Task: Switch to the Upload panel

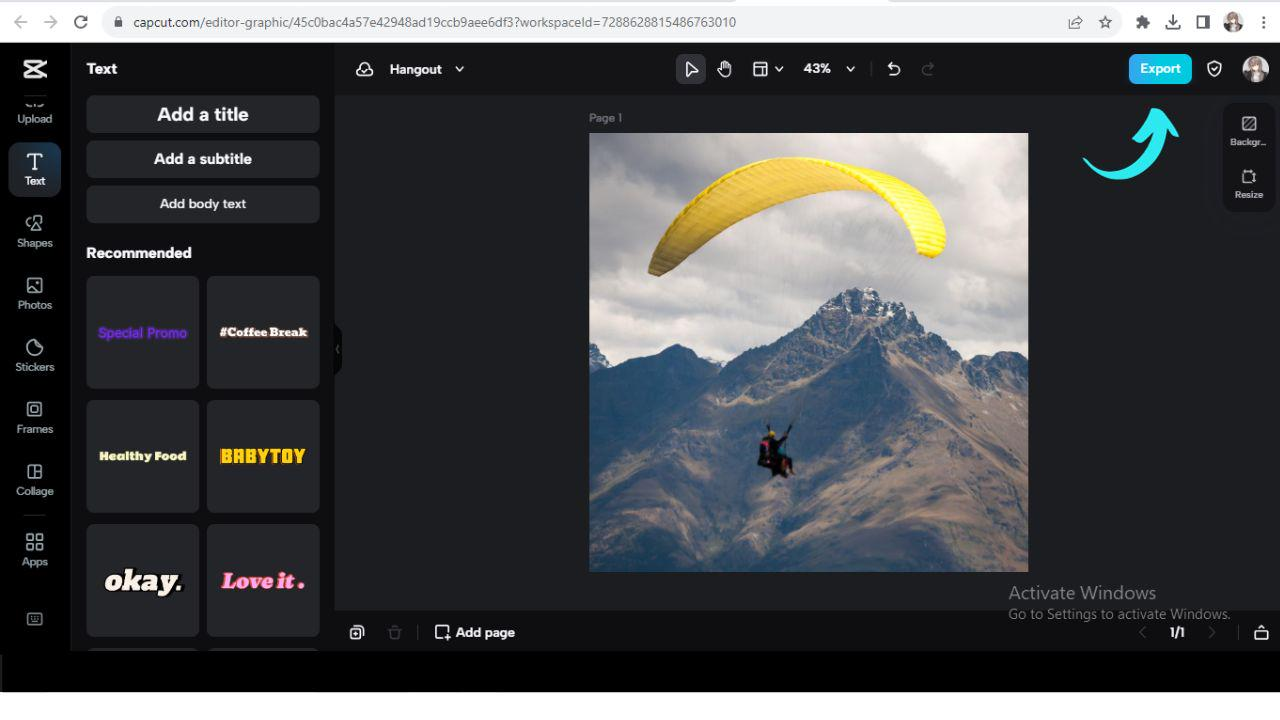Action: tap(34, 110)
